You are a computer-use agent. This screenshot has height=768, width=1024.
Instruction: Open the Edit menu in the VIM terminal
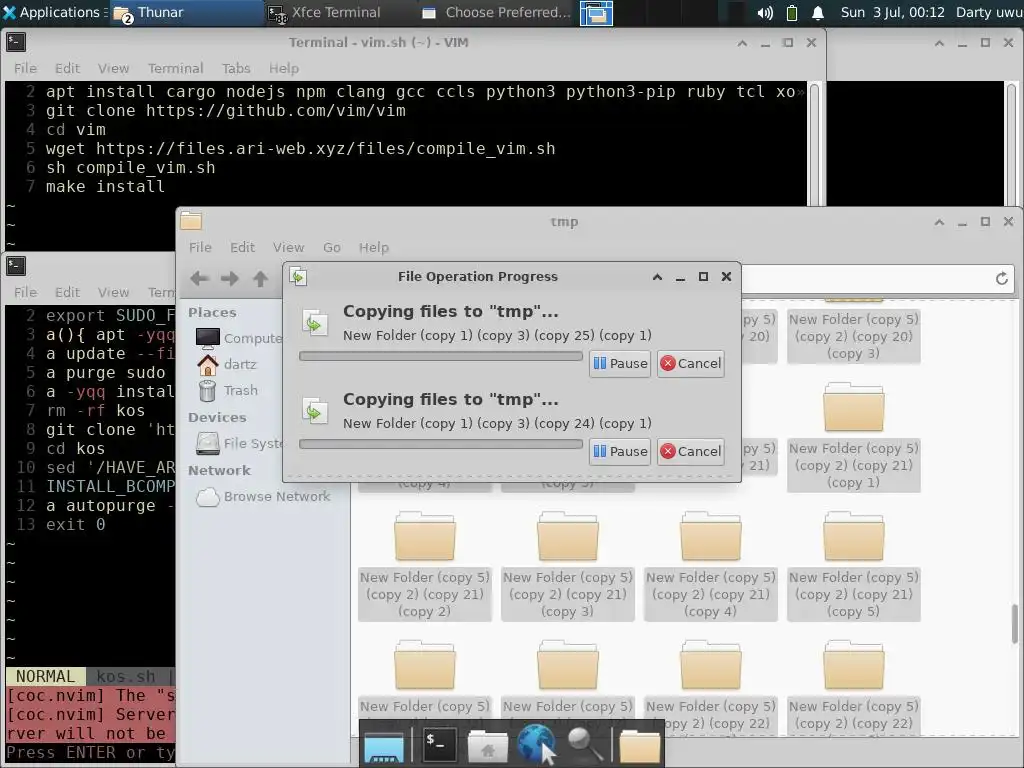tap(67, 68)
